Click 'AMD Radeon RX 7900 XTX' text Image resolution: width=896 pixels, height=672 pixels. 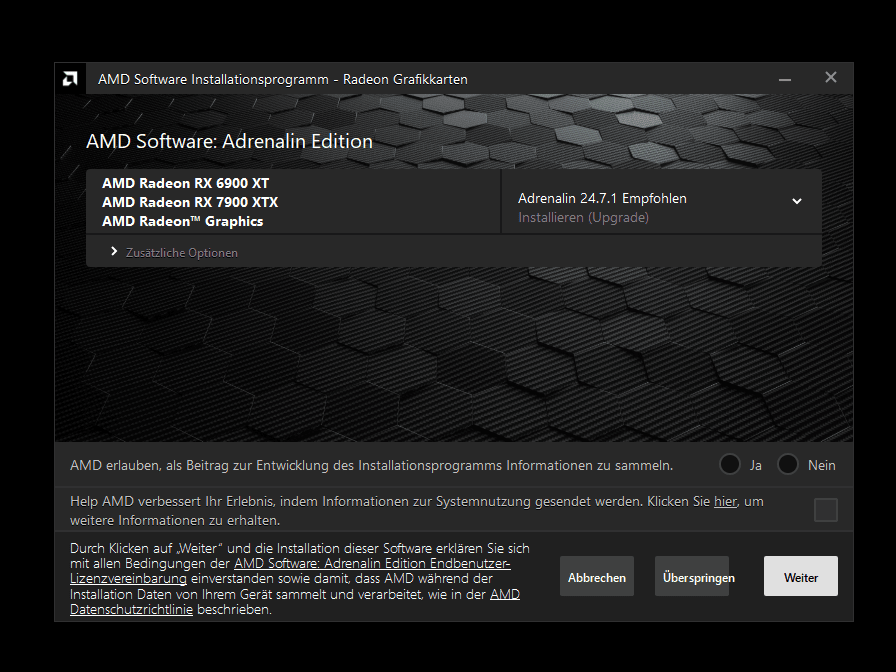pyautogui.click(x=190, y=202)
